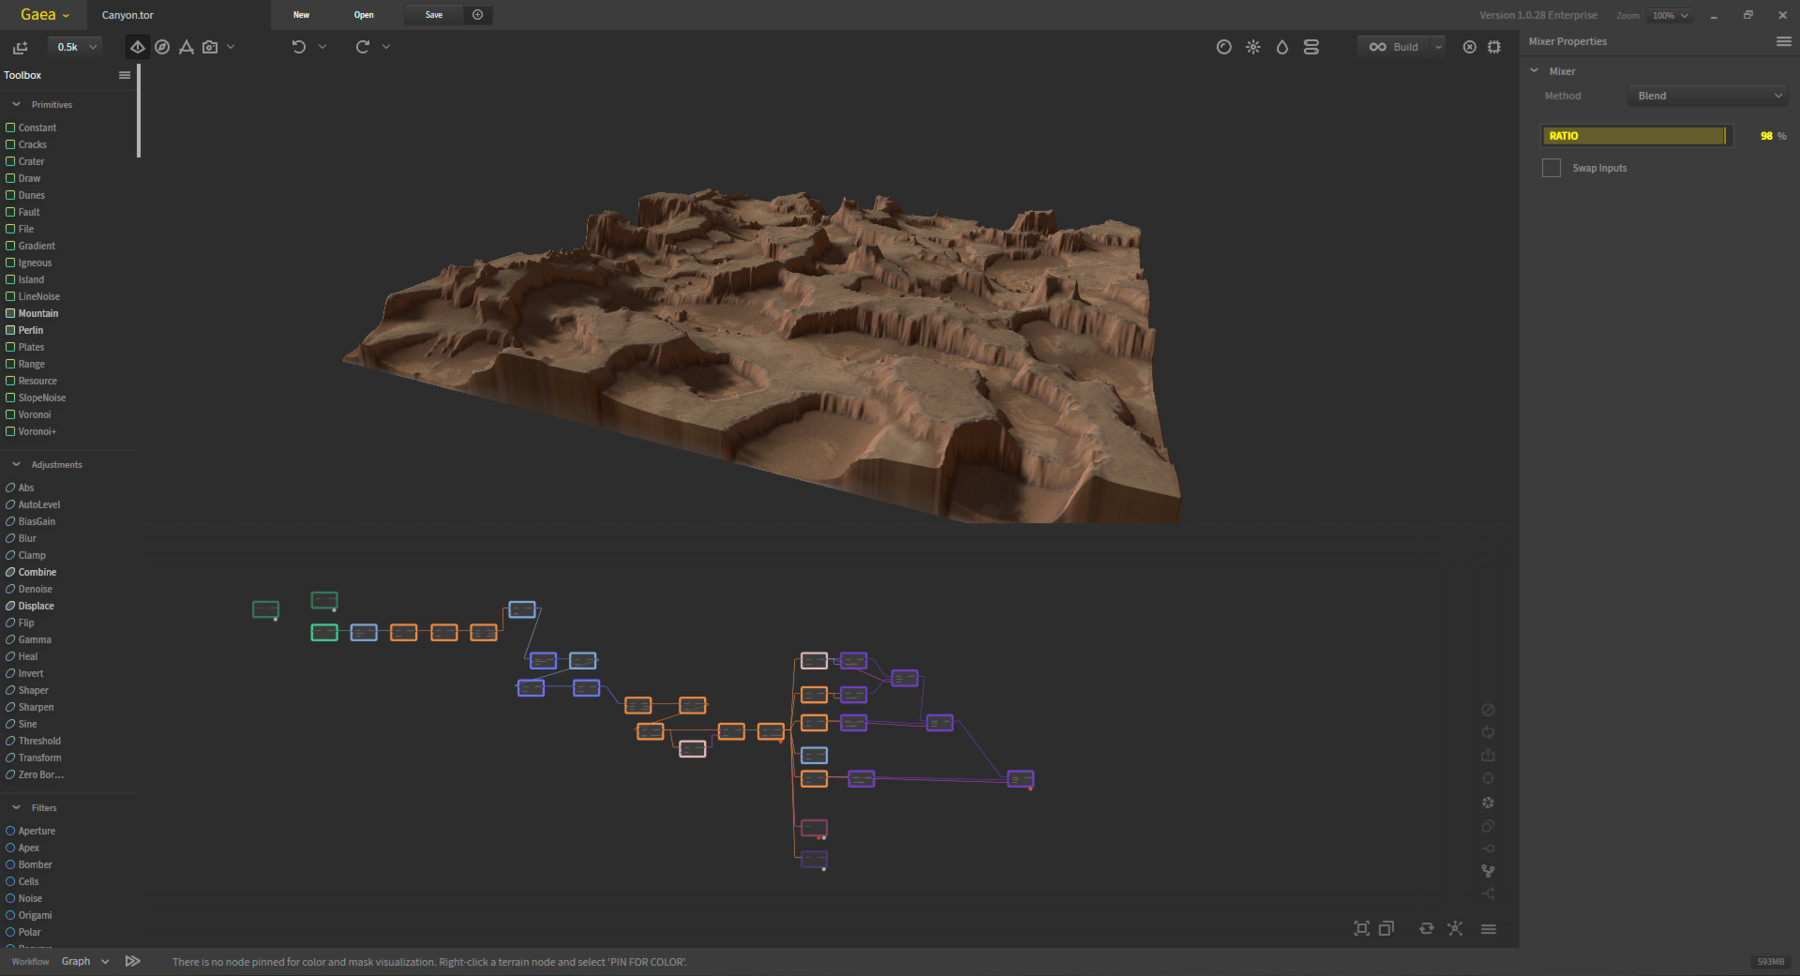Click the cancel build icon next to Build

[1469, 46]
